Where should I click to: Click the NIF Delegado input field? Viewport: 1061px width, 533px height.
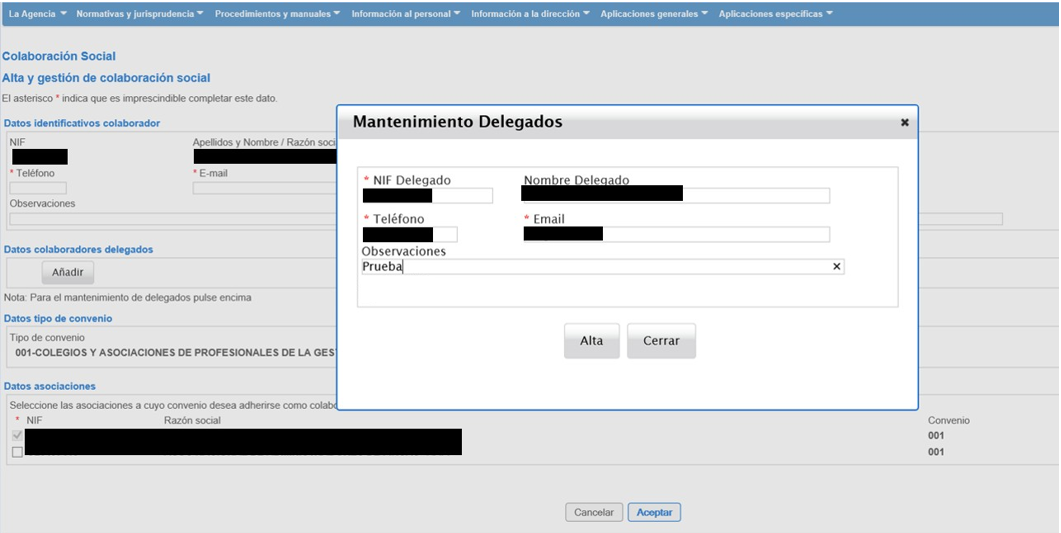tap(428, 195)
